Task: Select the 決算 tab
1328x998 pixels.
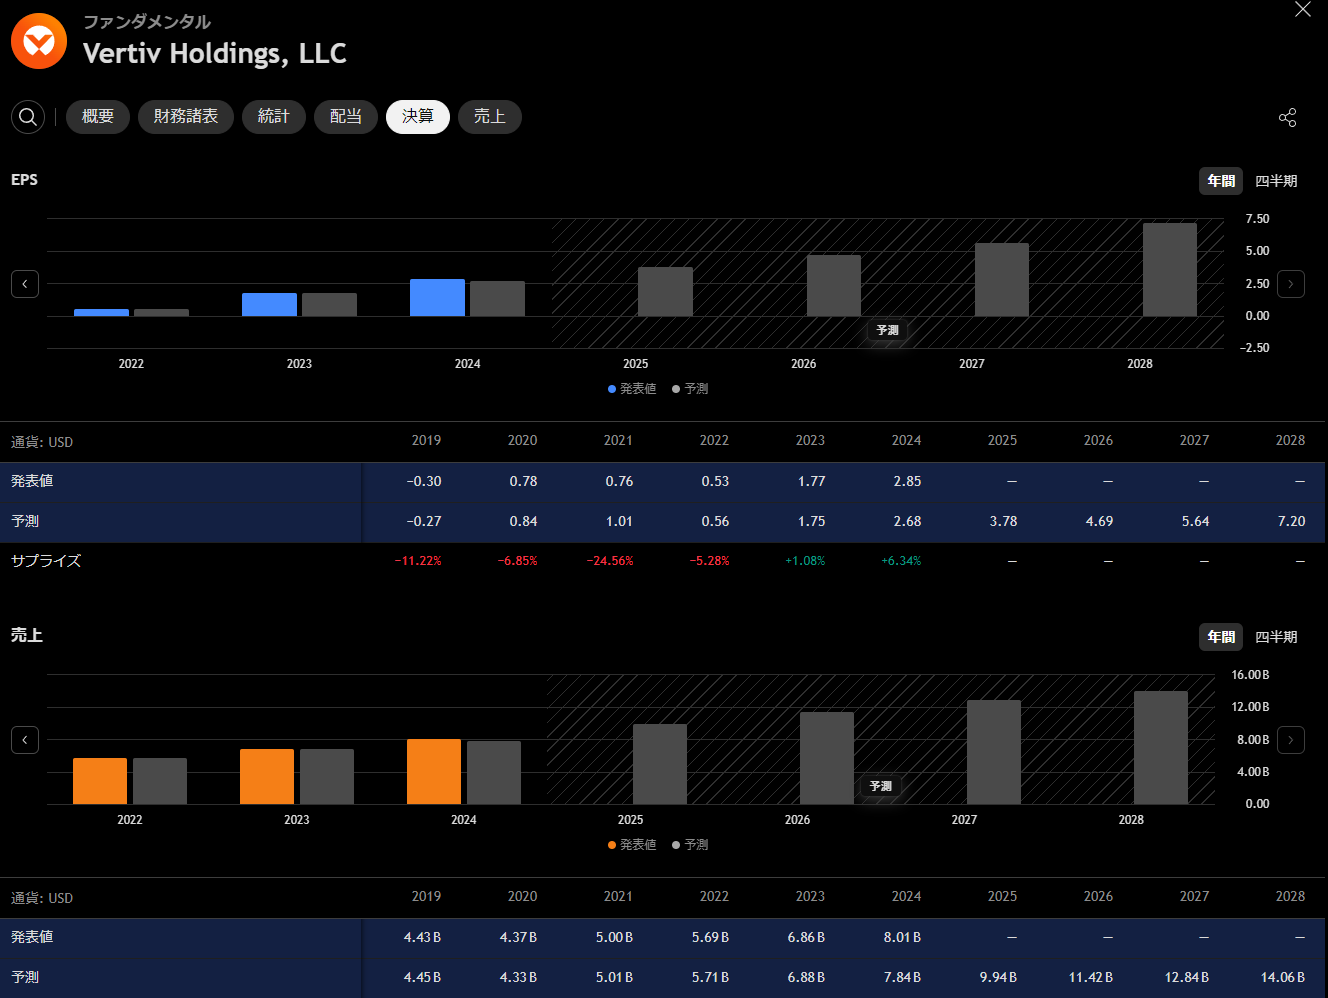Action: (x=418, y=117)
